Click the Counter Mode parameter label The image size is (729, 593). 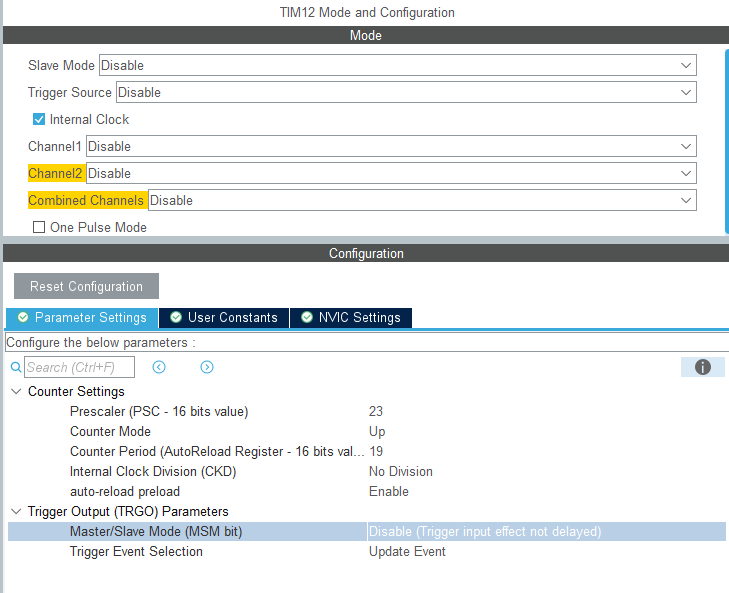[110, 432]
